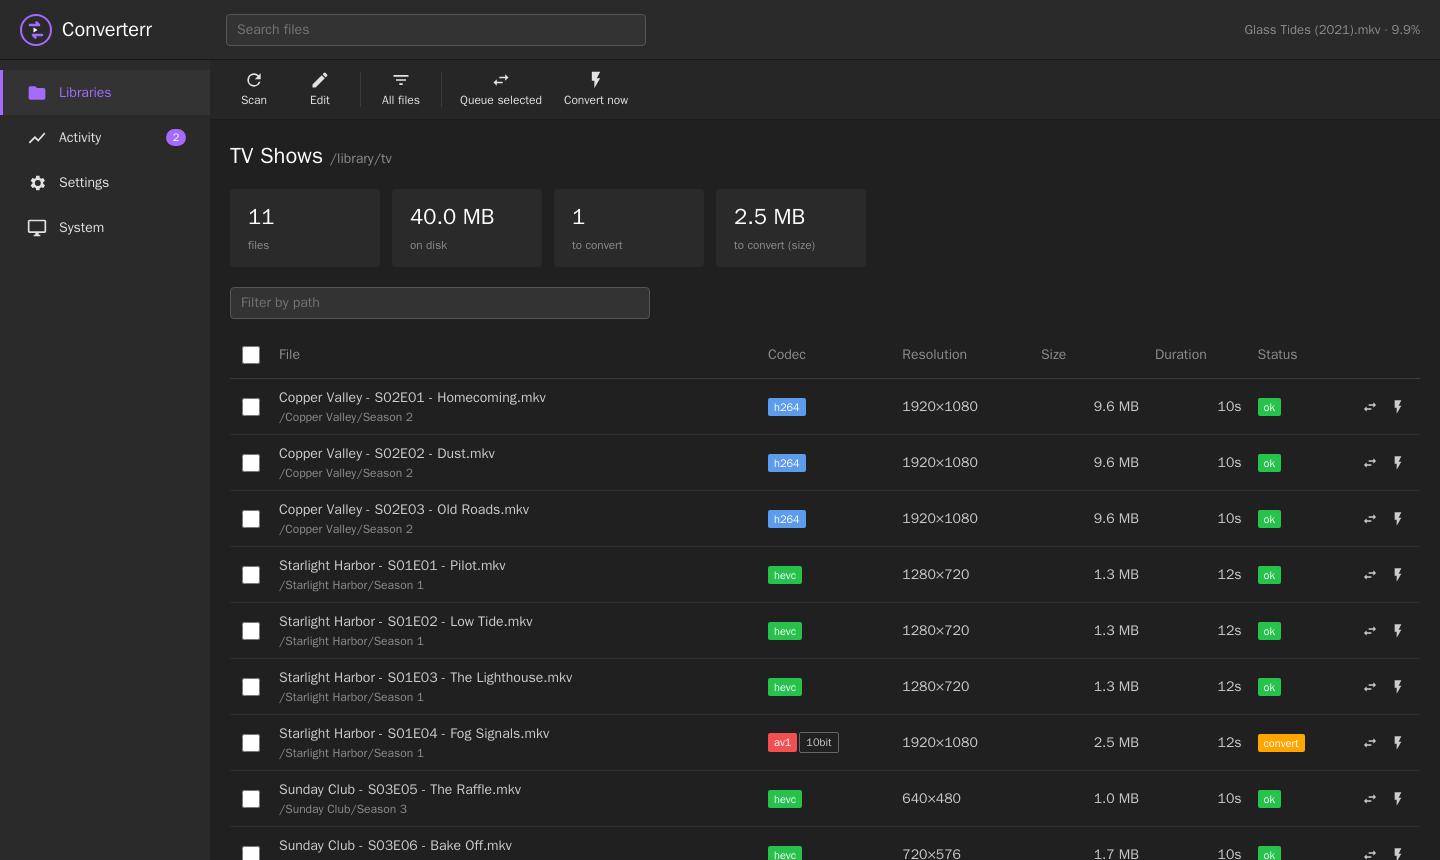Convert Low Tide.mkv now
Image resolution: width=1440 pixels, height=860 pixels.
[x=1398, y=631]
